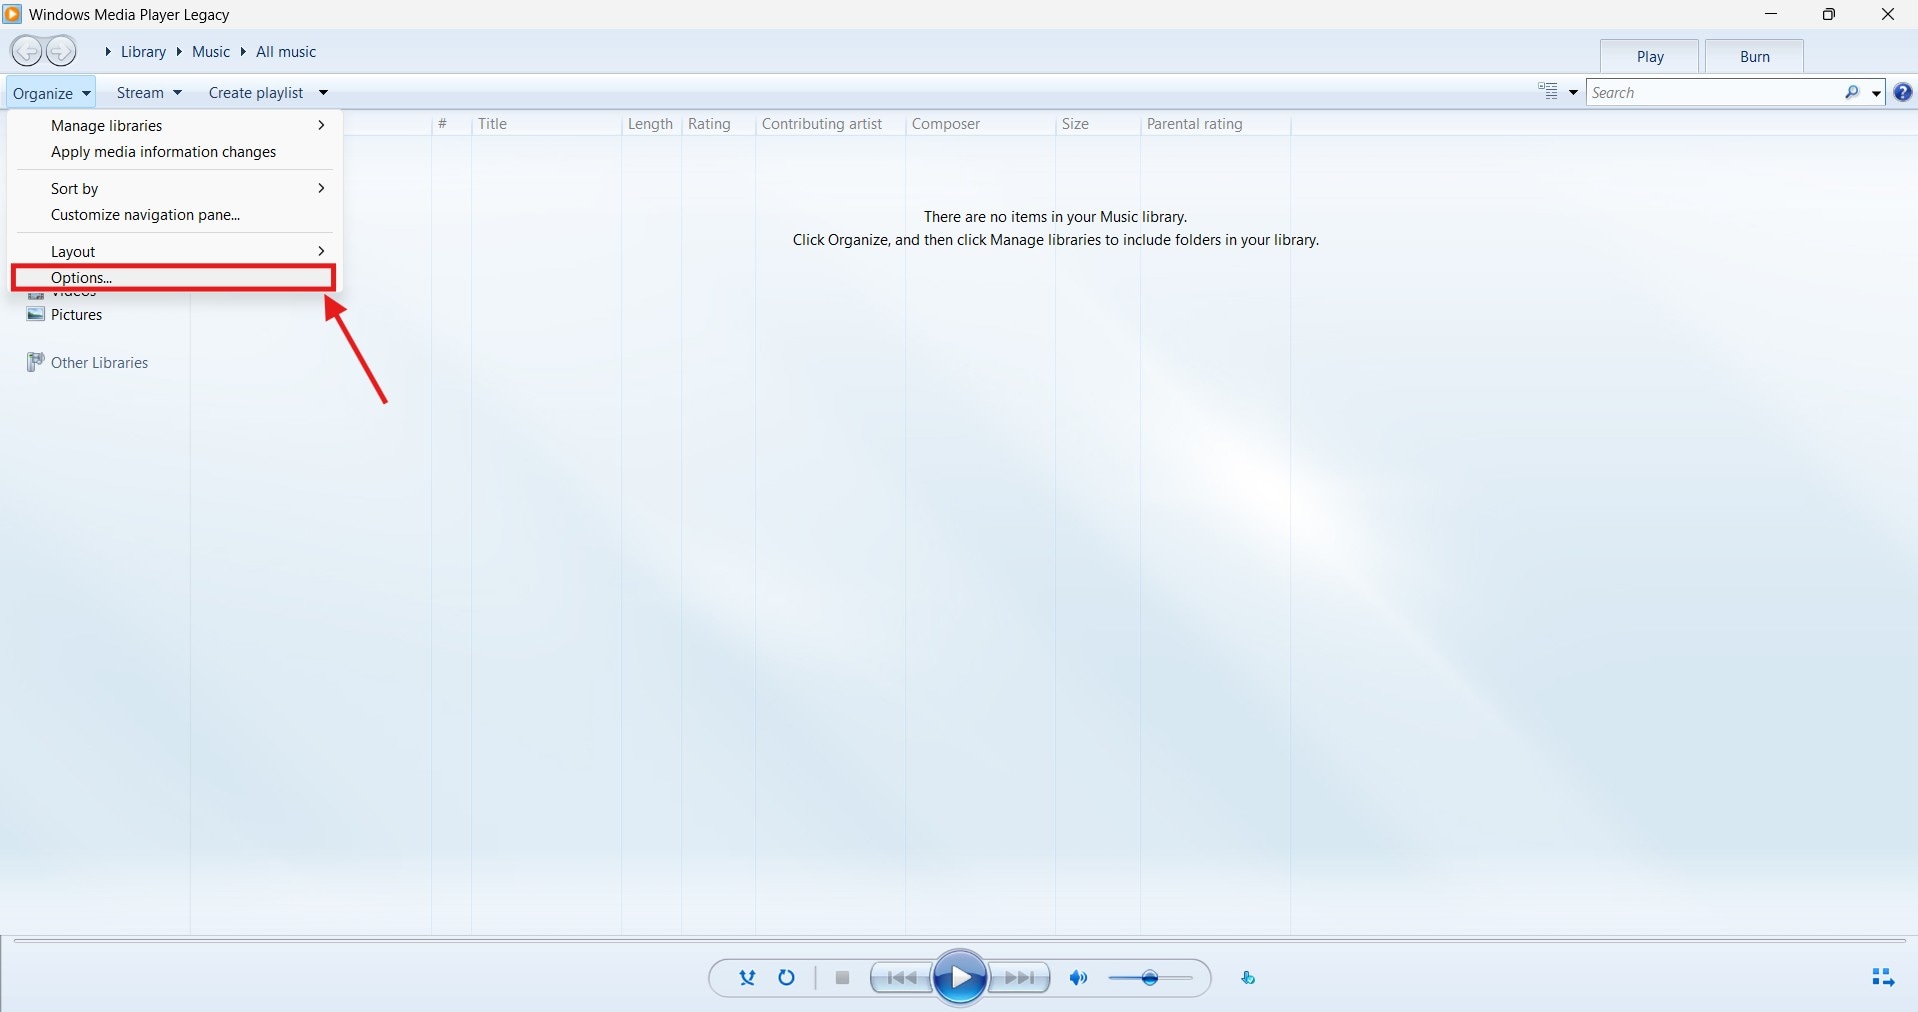Expand the Create playlist dropdown arrow
This screenshot has width=1918, height=1012.
[323, 93]
